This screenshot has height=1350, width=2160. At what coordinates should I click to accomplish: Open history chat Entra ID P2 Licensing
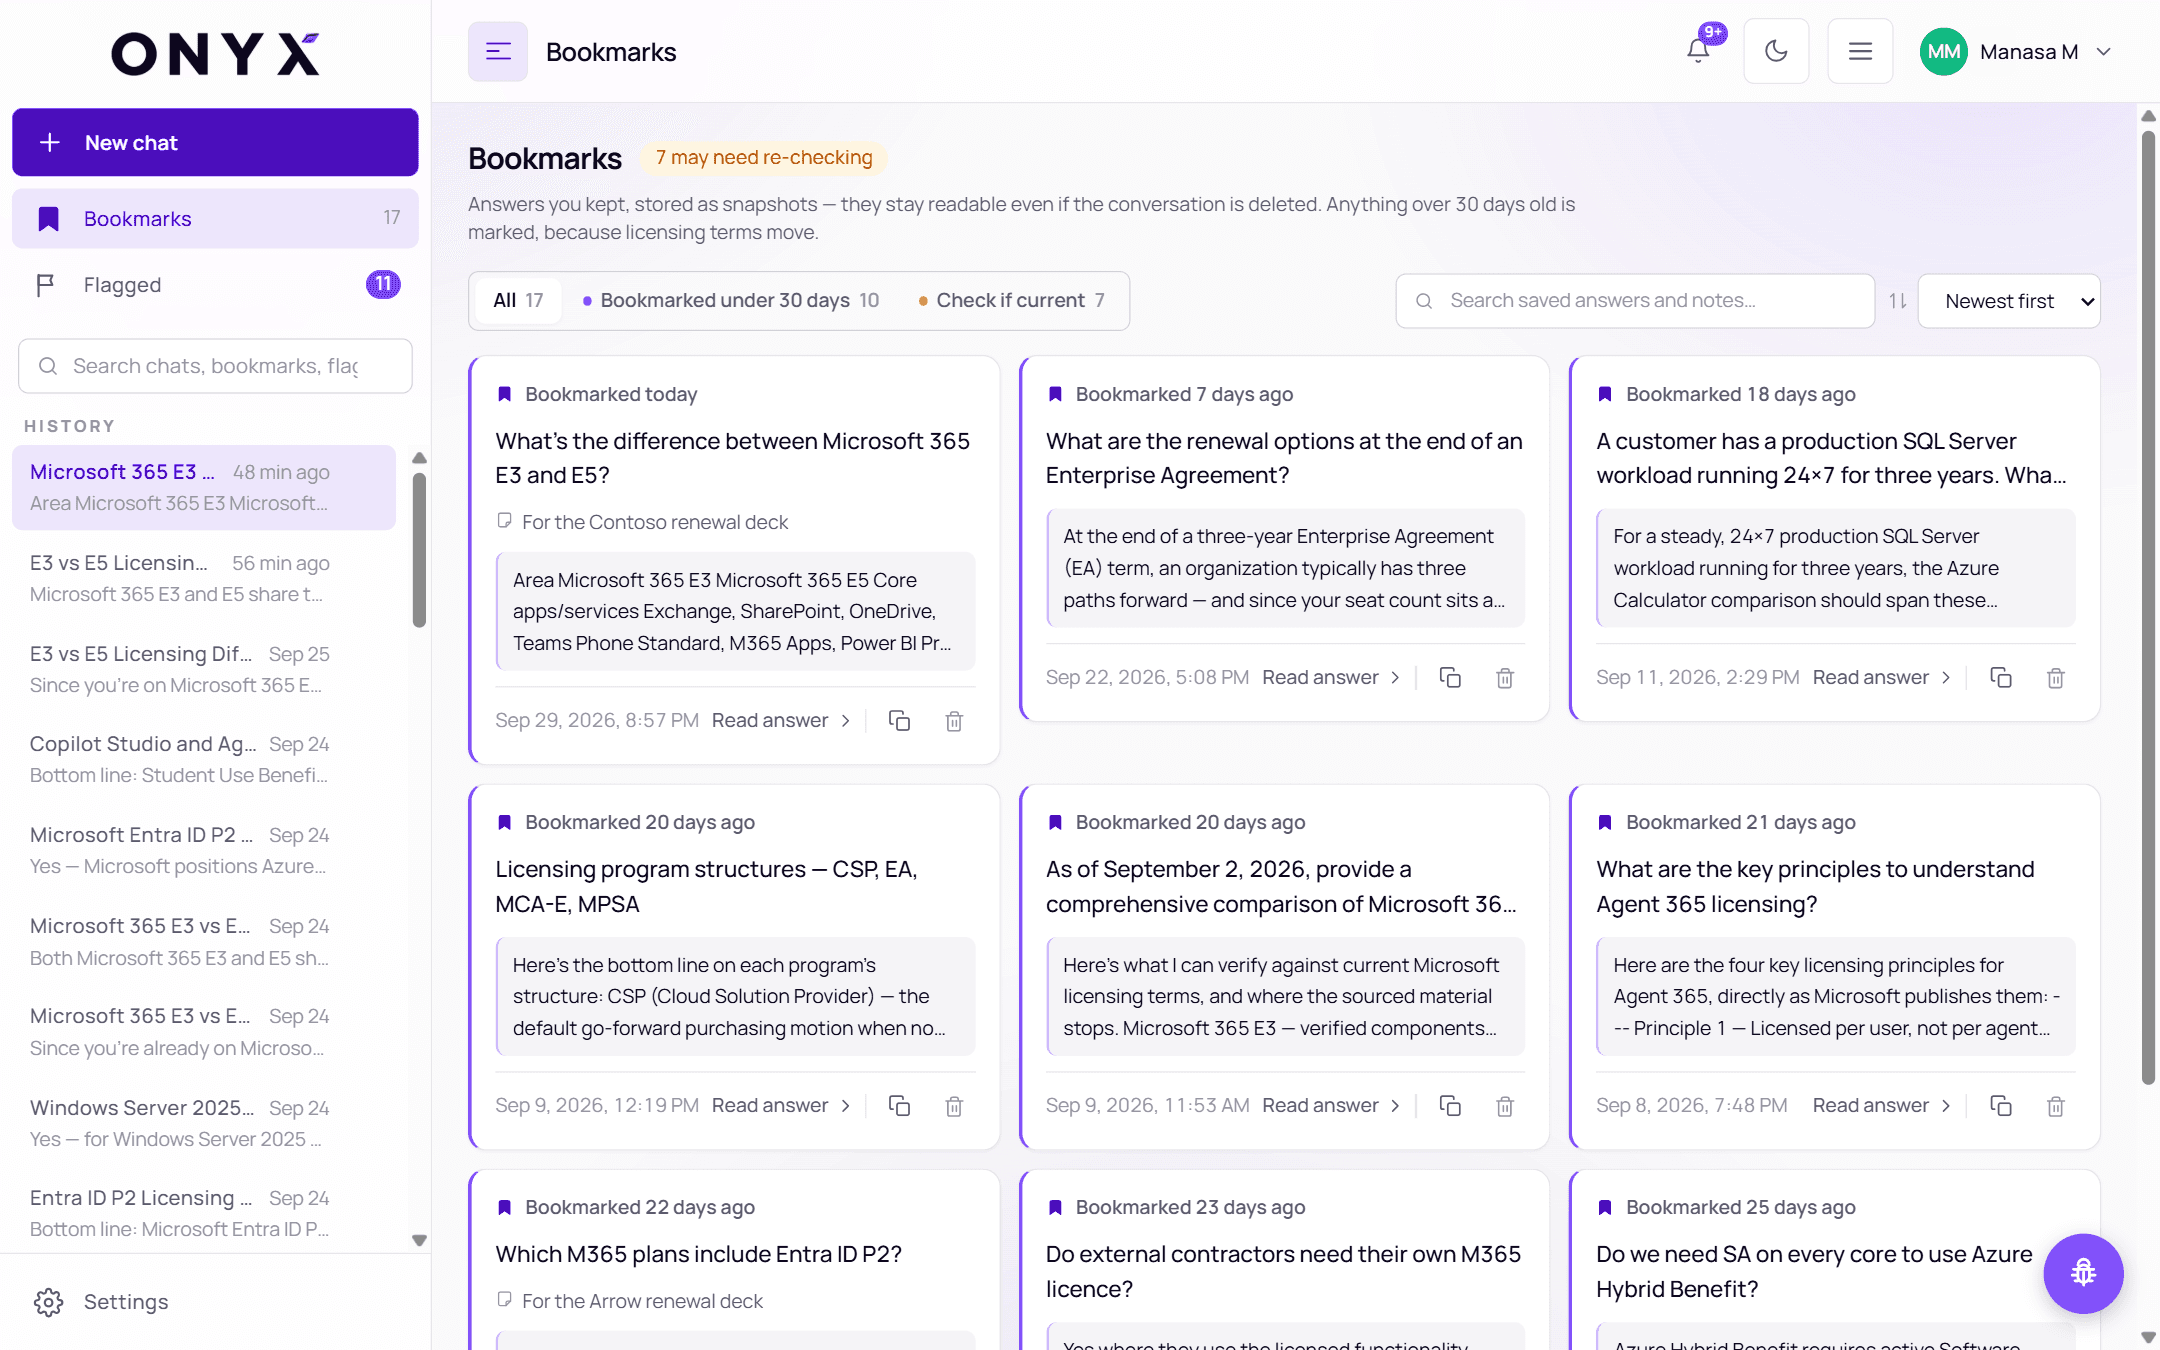click(x=203, y=1213)
